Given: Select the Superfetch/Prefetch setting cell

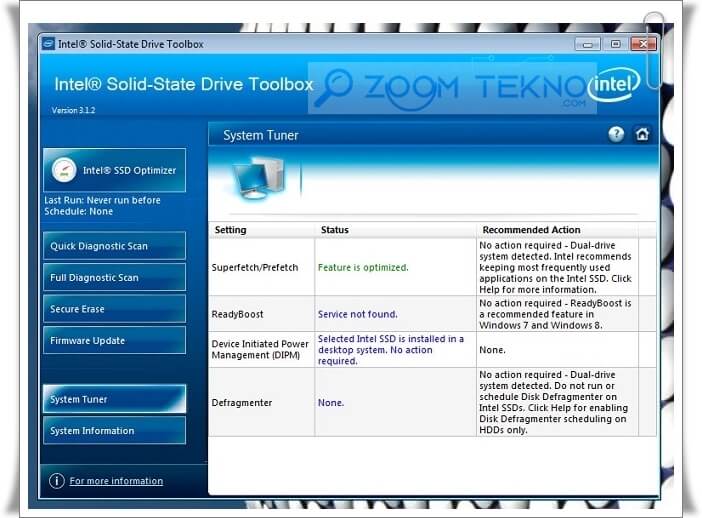Looking at the screenshot, I should tap(261, 267).
